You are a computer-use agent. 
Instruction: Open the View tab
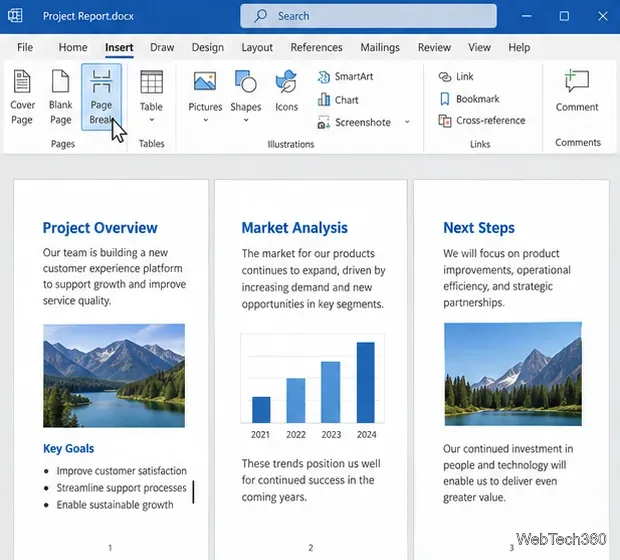pos(479,47)
